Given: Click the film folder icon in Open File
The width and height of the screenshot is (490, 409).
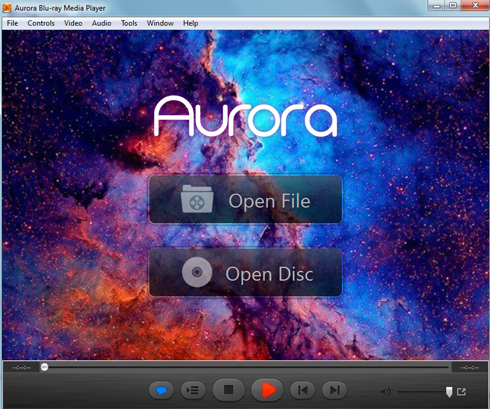Looking at the screenshot, I should point(197,199).
